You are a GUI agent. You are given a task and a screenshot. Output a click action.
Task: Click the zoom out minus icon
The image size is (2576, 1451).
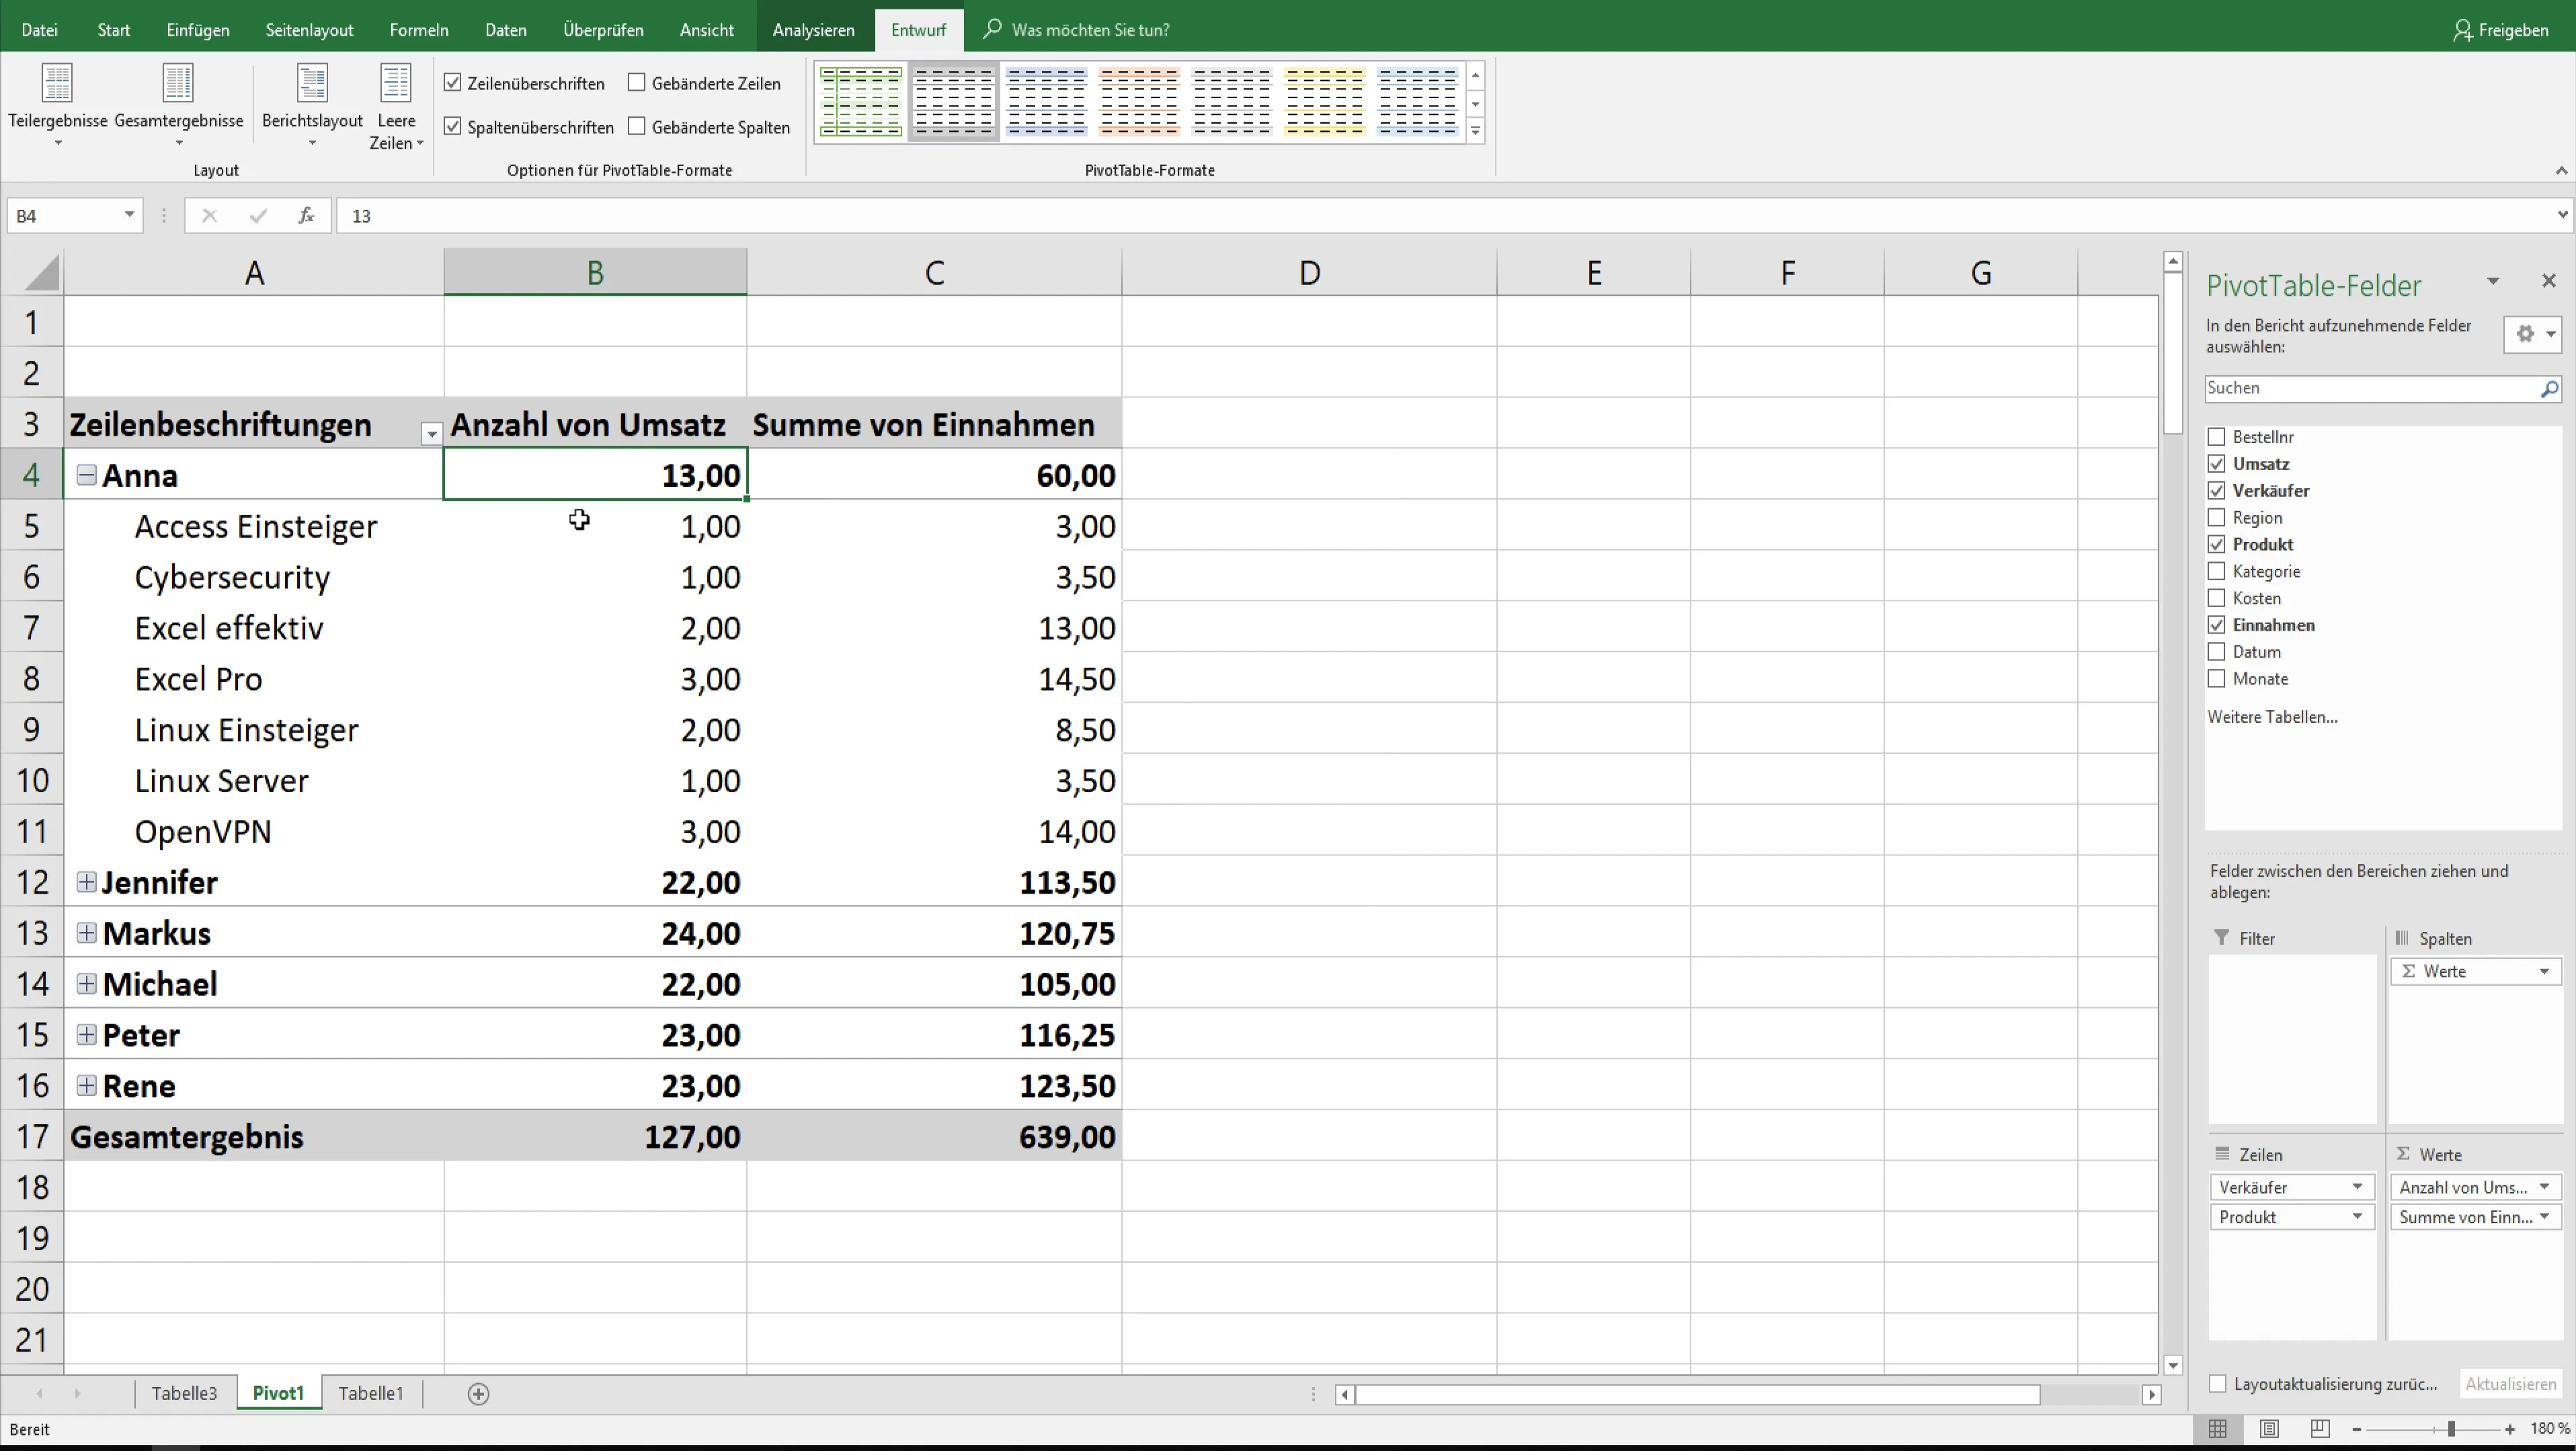pyautogui.click(x=2357, y=1429)
